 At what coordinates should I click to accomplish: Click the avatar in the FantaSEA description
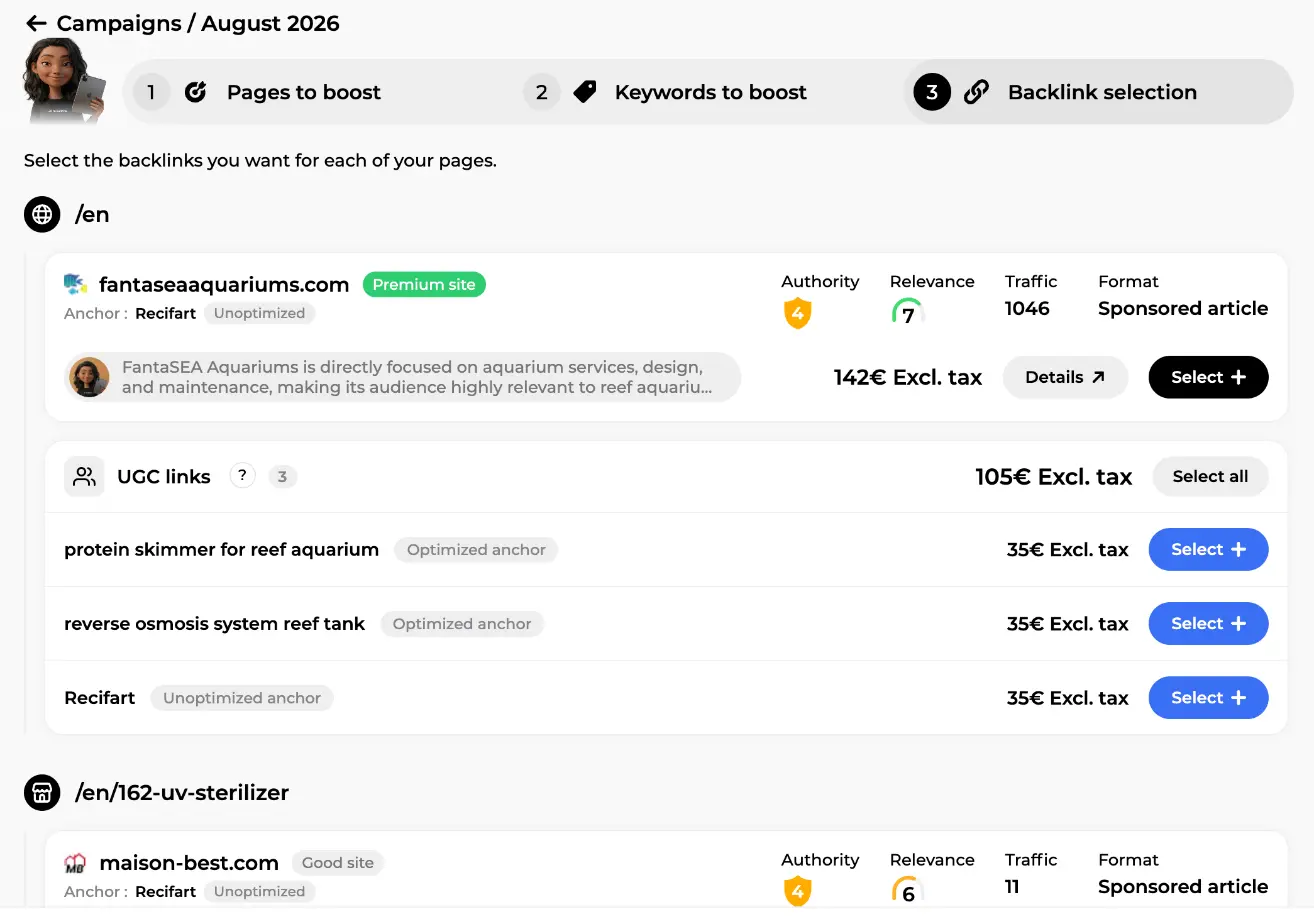89,377
